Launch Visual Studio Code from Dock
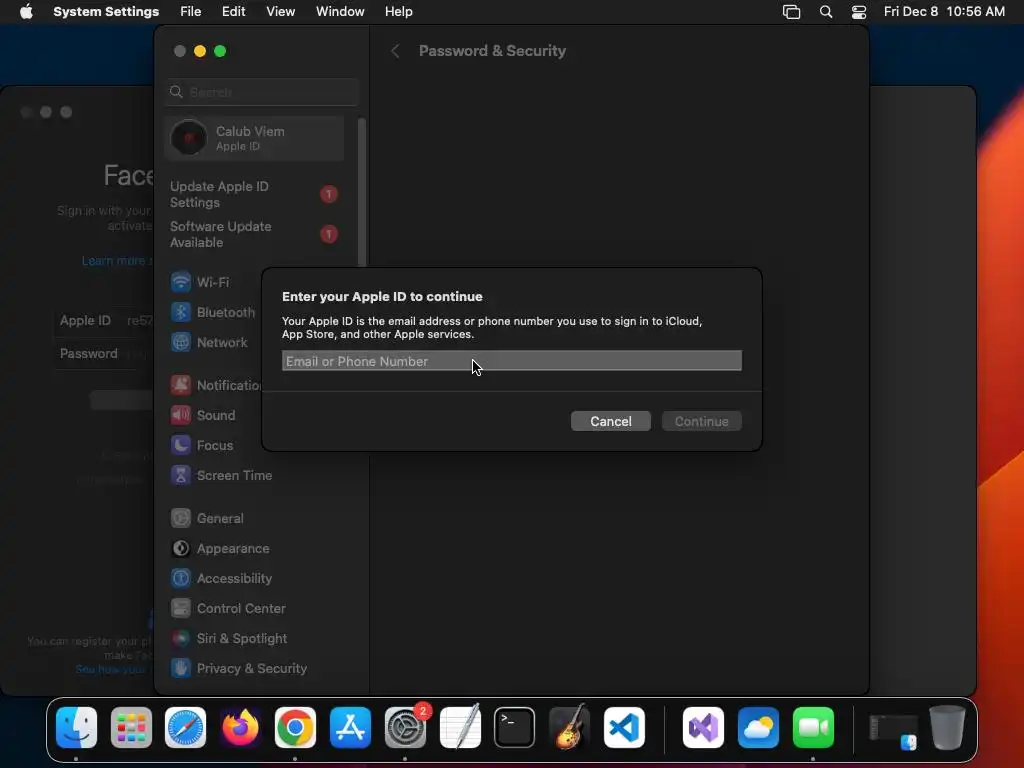Screen dimensions: 1024x768 click(624, 728)
